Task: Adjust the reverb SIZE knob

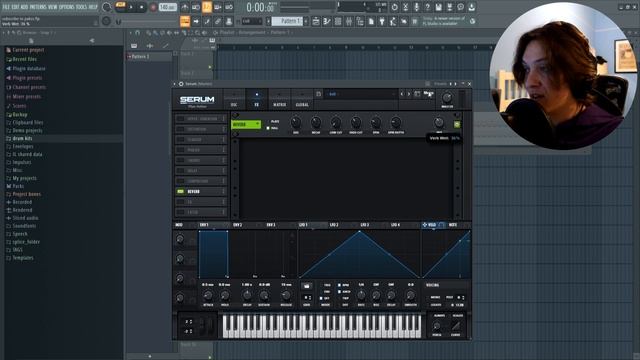Action: point(296,122)
